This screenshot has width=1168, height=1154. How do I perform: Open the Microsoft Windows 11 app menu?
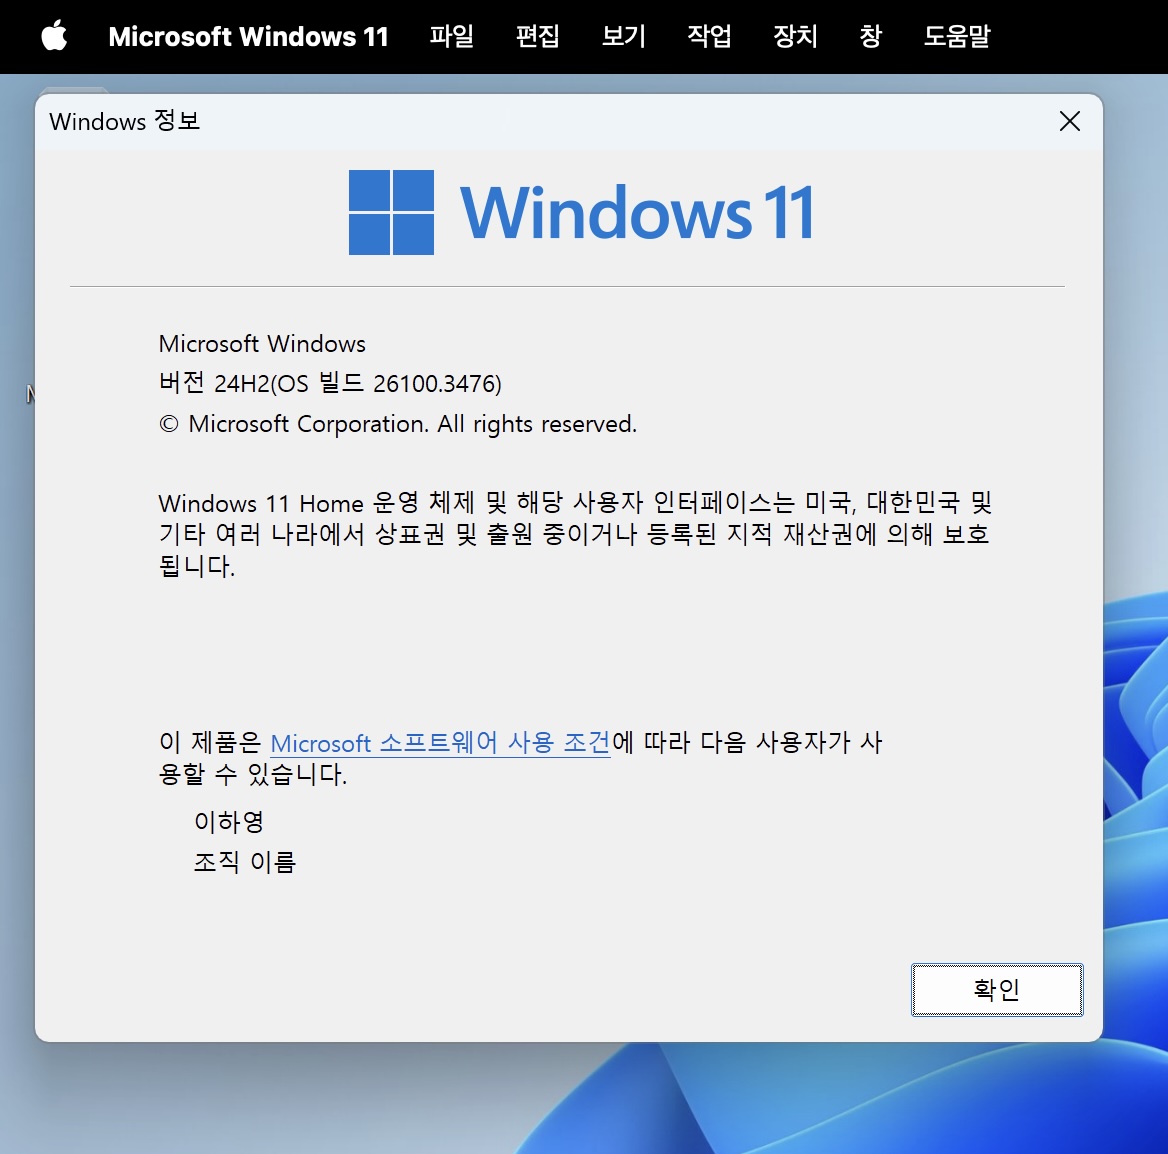click(x=248, y=37)
